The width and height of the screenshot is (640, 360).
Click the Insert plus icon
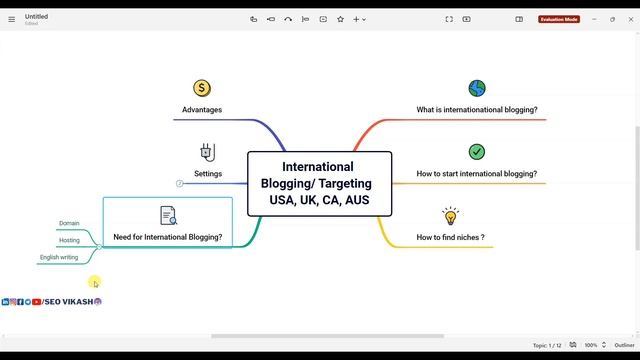click(356, 19)
